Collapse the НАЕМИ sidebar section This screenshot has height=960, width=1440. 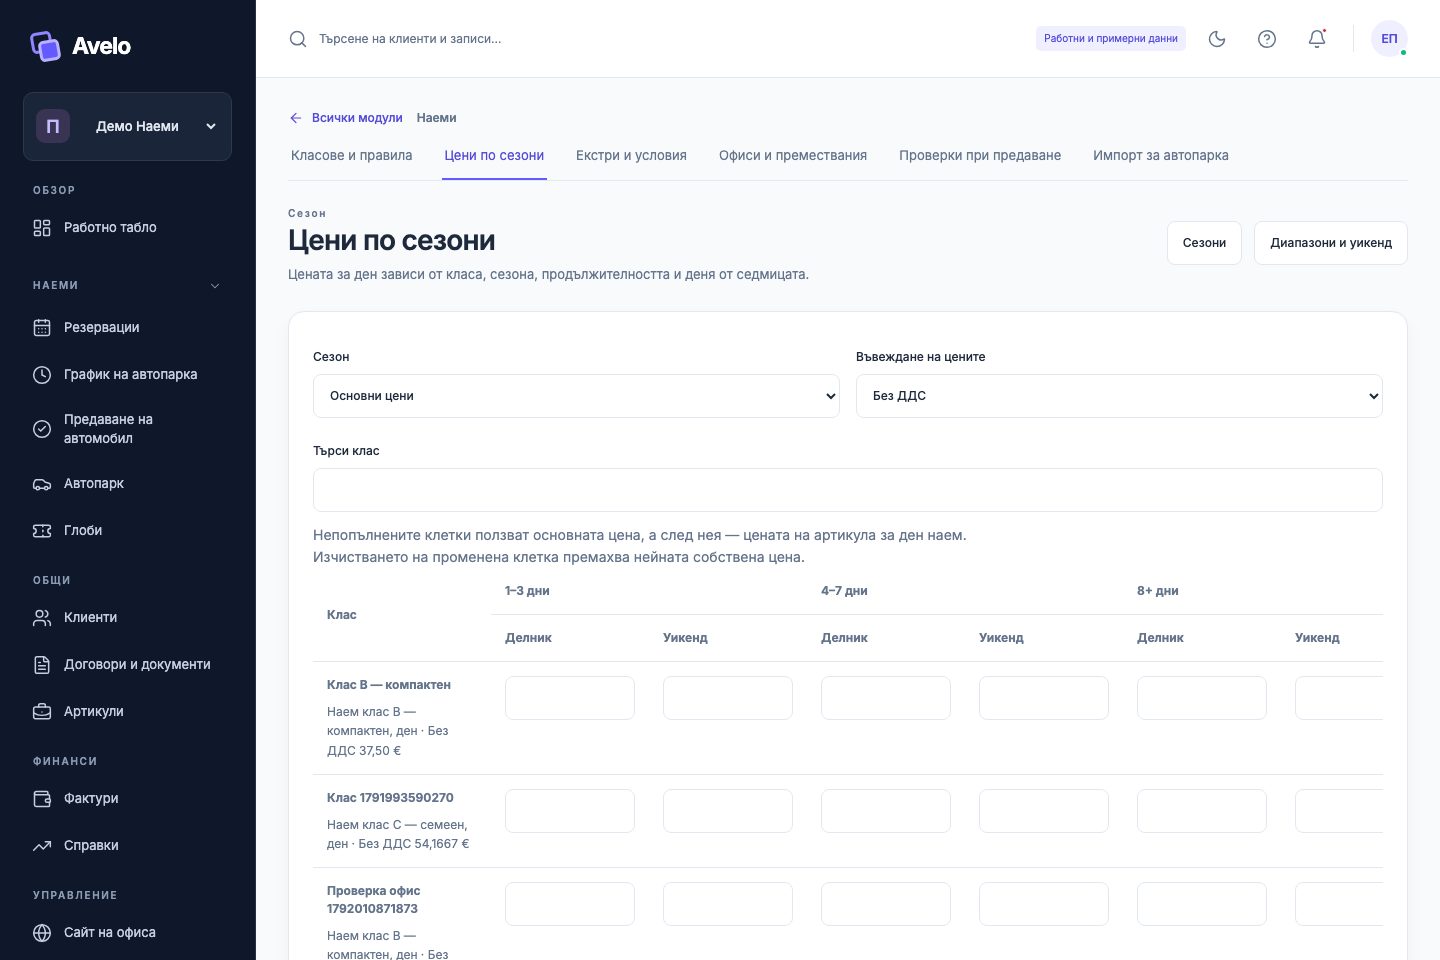(215, 286)
